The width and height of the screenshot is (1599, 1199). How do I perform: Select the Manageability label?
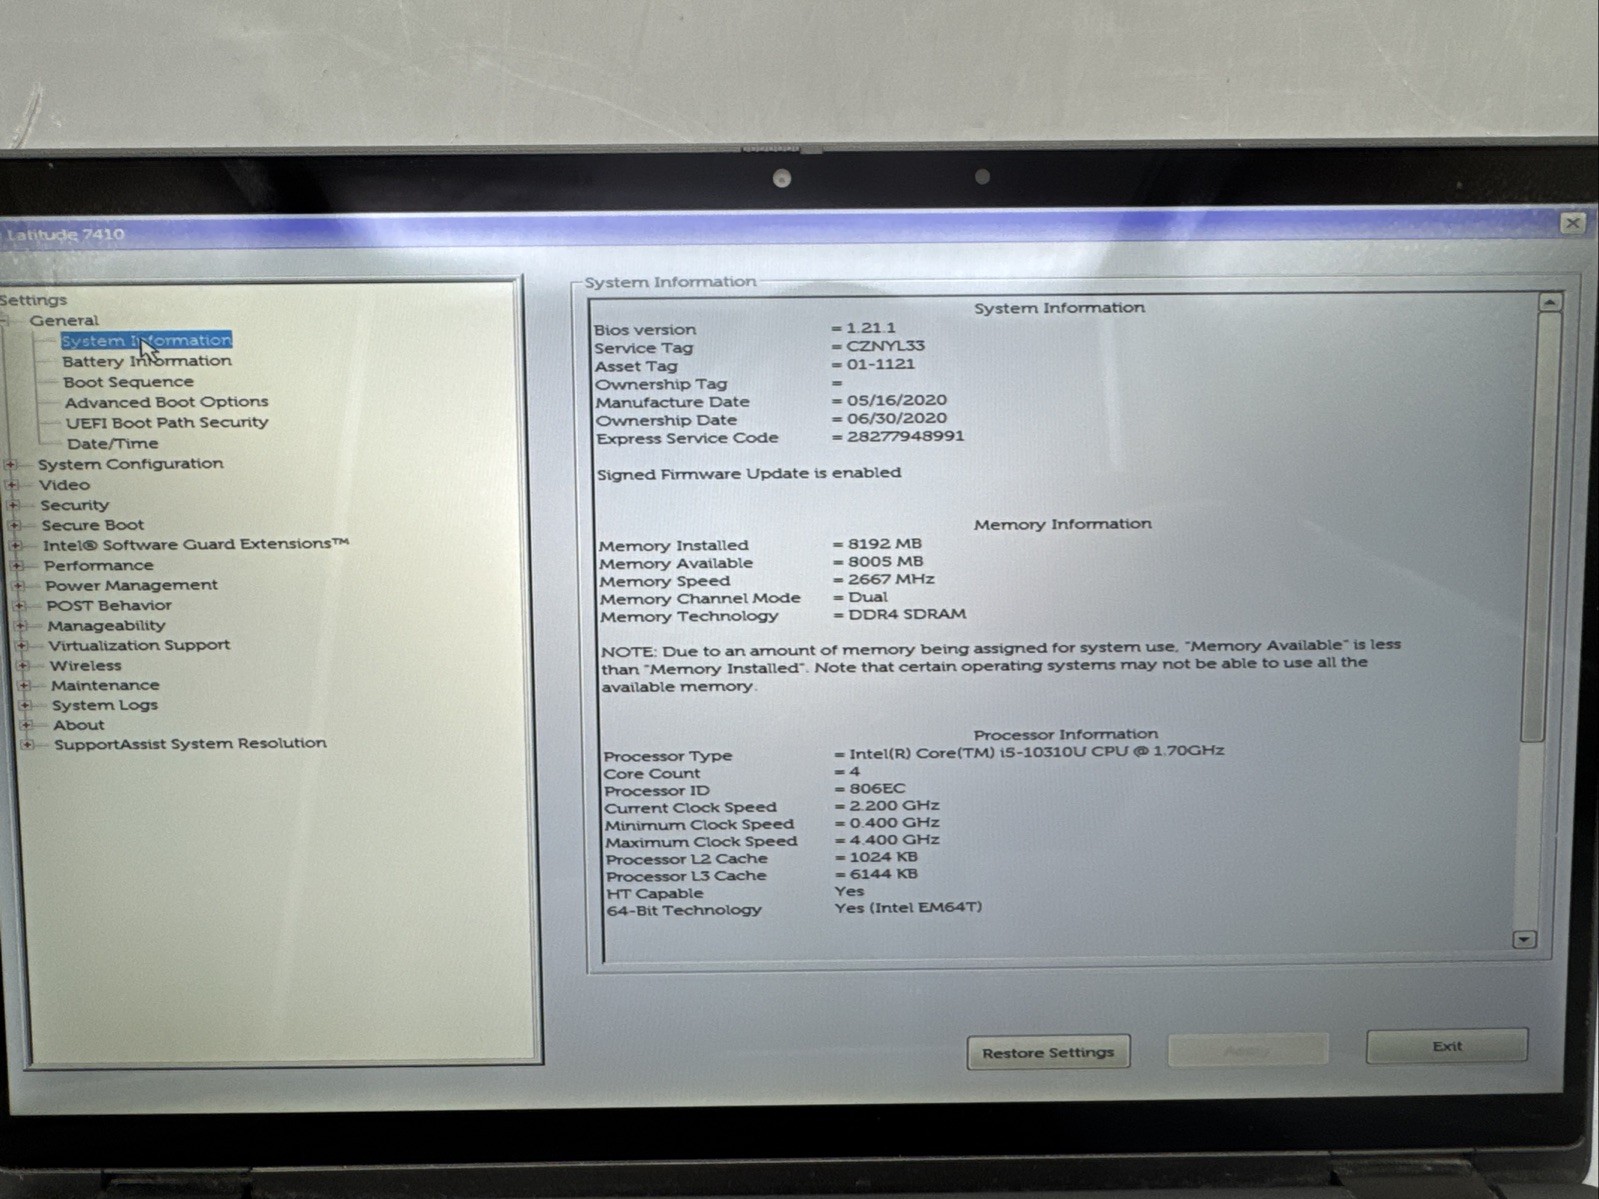(x=106, y=625)
